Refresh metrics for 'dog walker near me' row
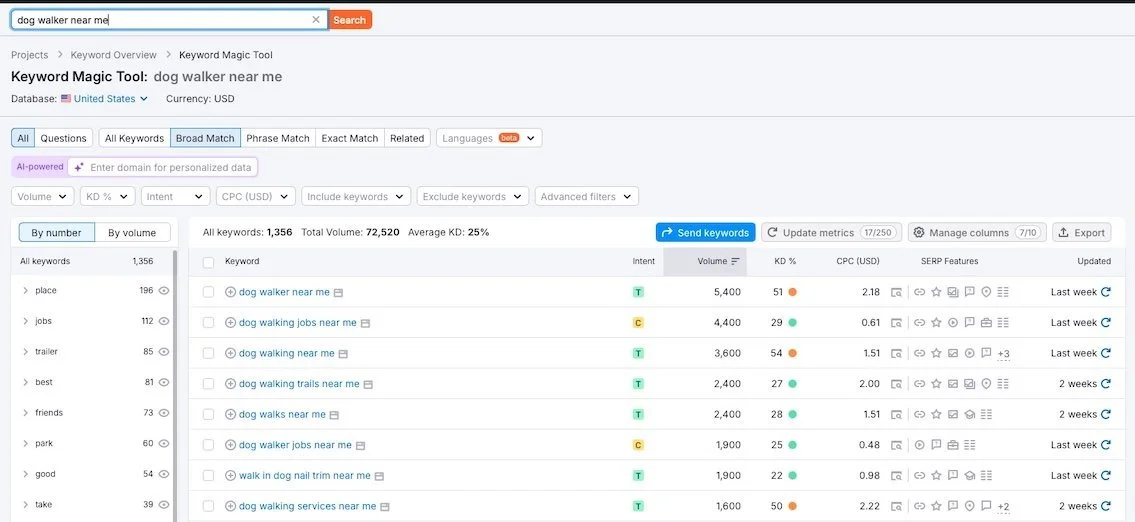This screenshot has width=1135, height=522. click(1105, 292)
